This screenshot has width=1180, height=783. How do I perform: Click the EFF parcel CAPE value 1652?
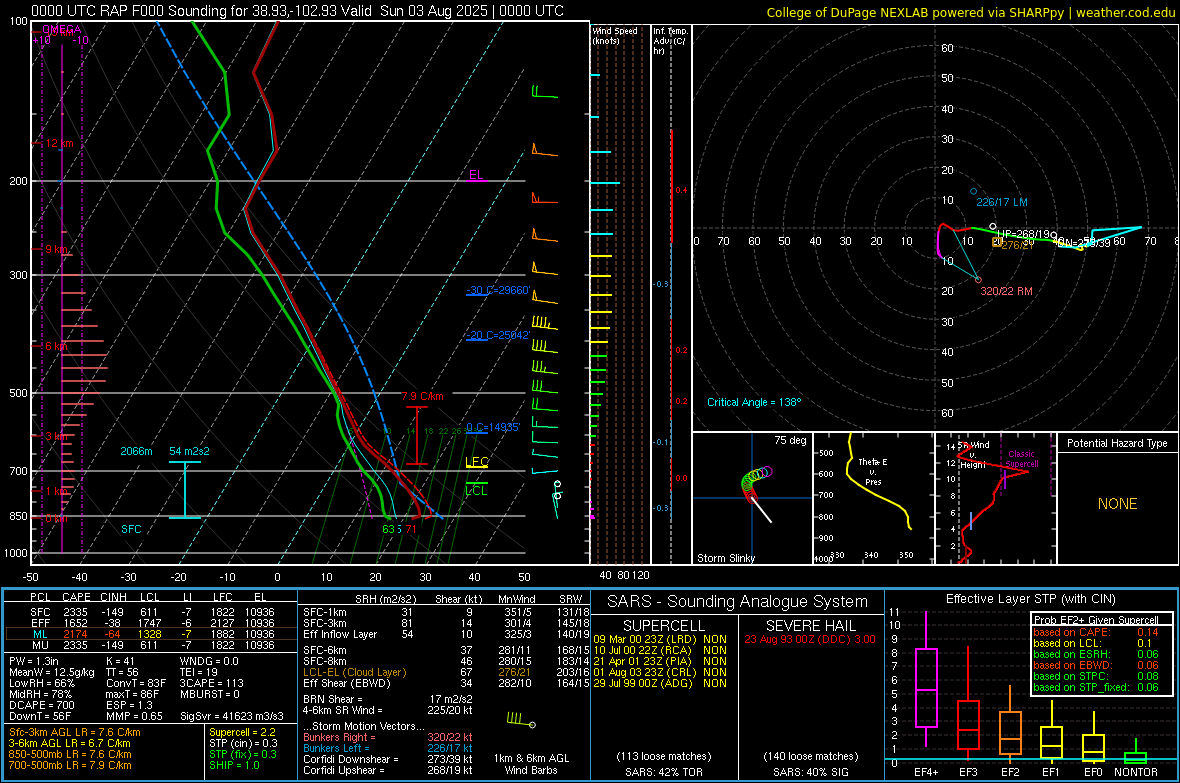pyautogui.click(x=75, y=623)
